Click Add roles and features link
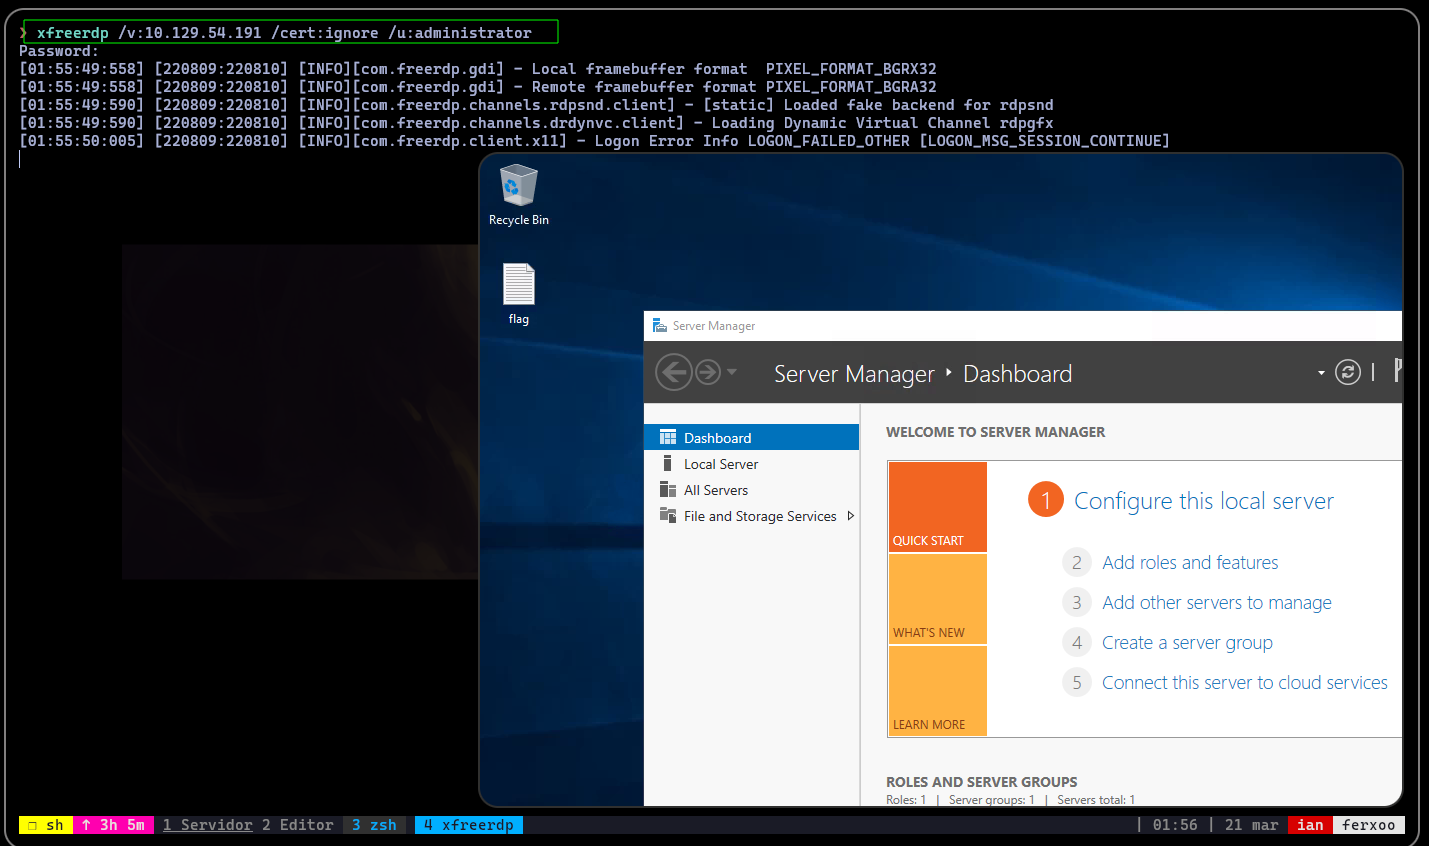This screenshot has height=846, width=1429. coord(1190,562)
